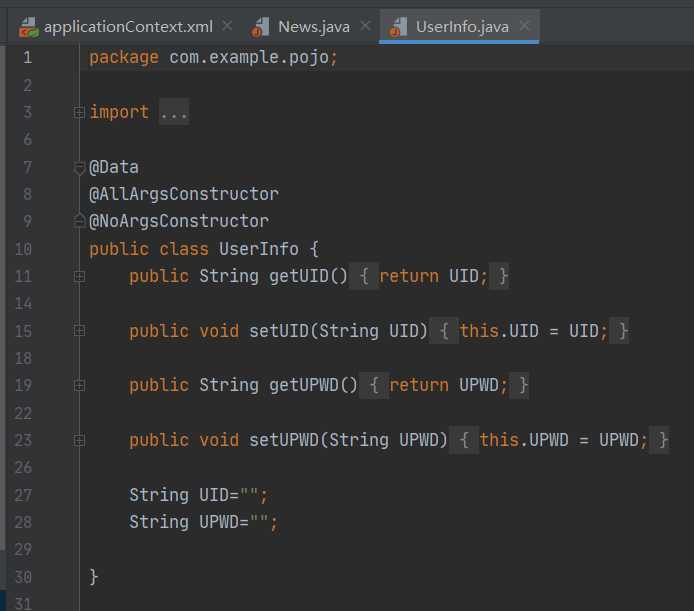Close the News.java tab
694x611 pixels.
tap(365, 26)
